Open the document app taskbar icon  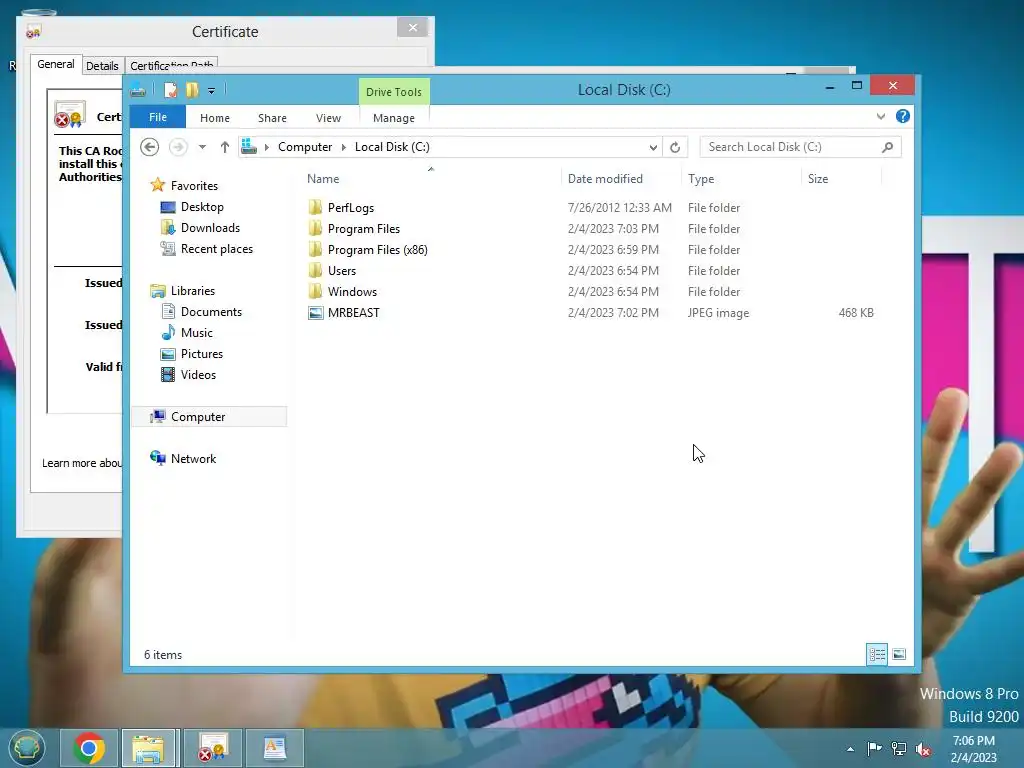point(274,748)
